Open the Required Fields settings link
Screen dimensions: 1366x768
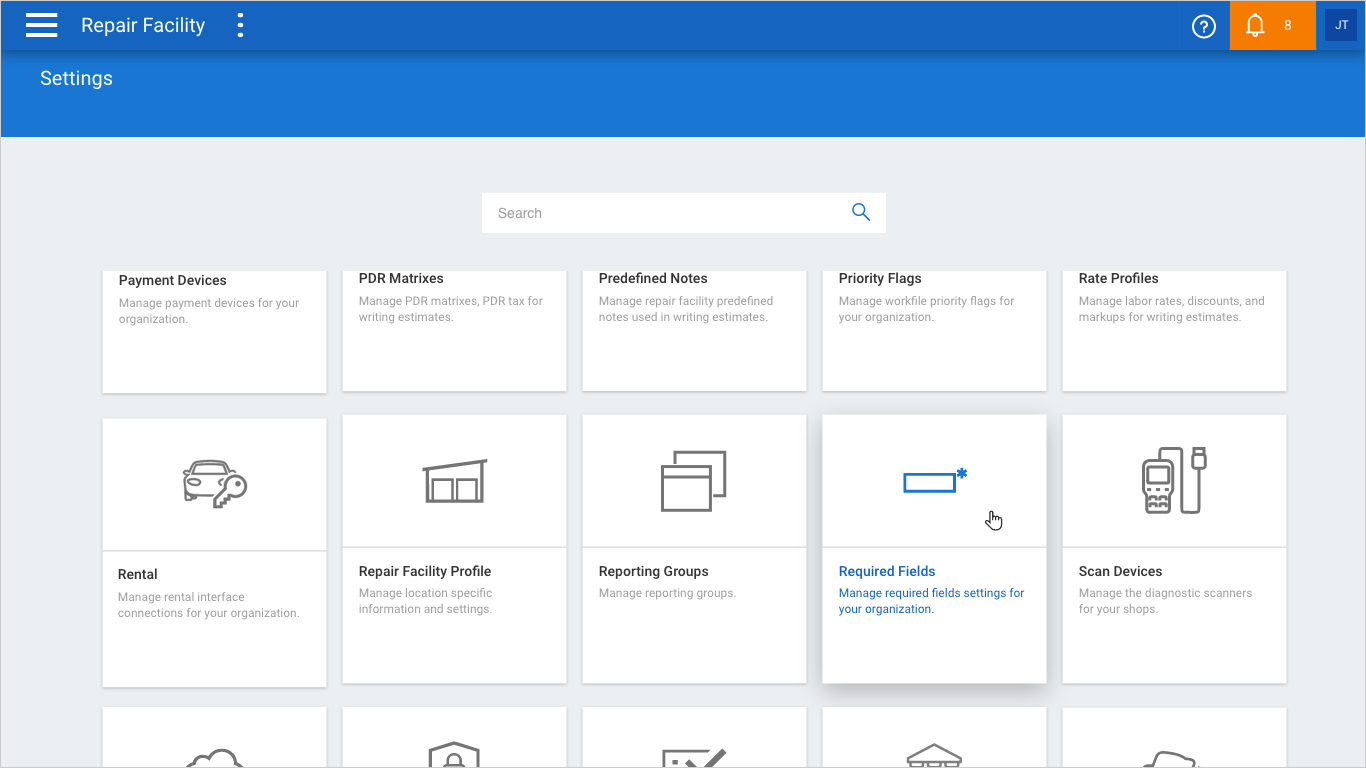(x=887, y=571)
